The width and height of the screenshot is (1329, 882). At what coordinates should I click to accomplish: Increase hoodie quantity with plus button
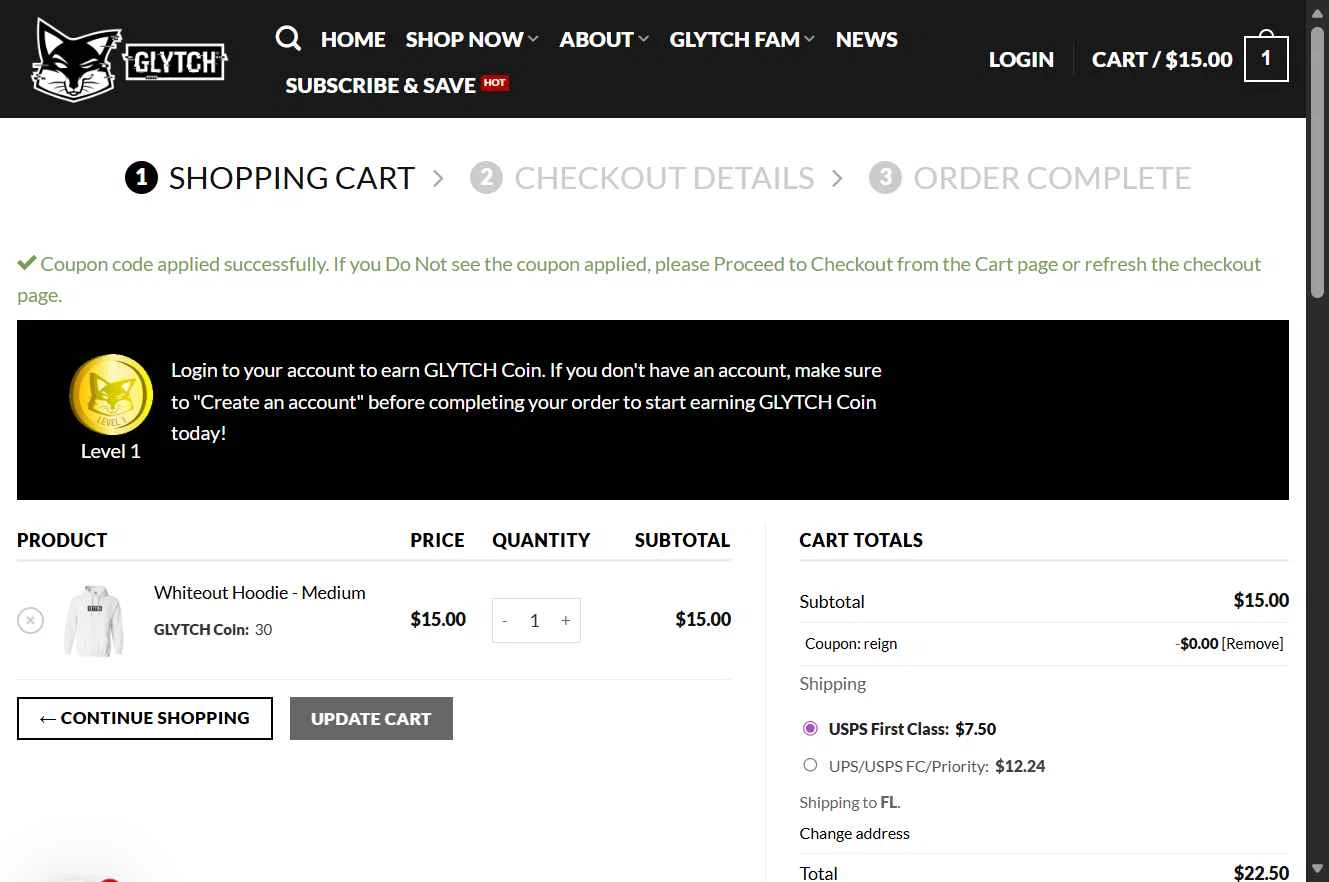pos(566,621)
